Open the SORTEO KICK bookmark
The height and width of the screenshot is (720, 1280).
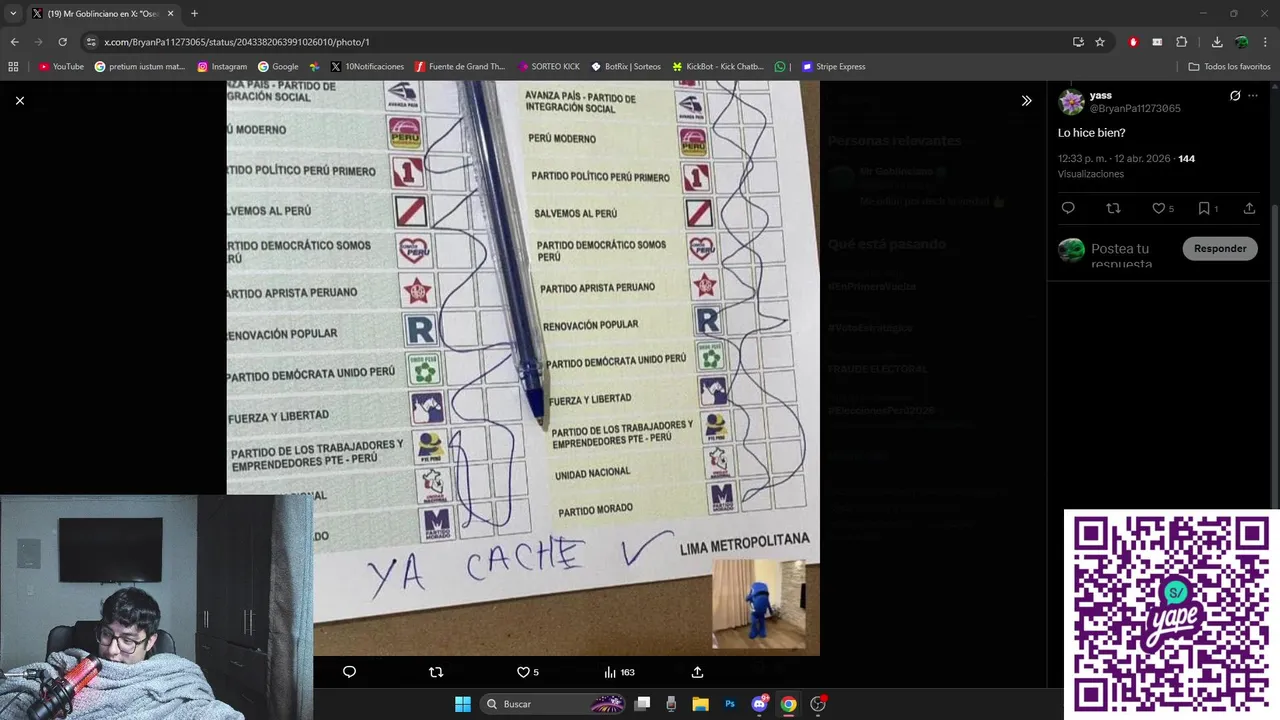click(549, 67)
